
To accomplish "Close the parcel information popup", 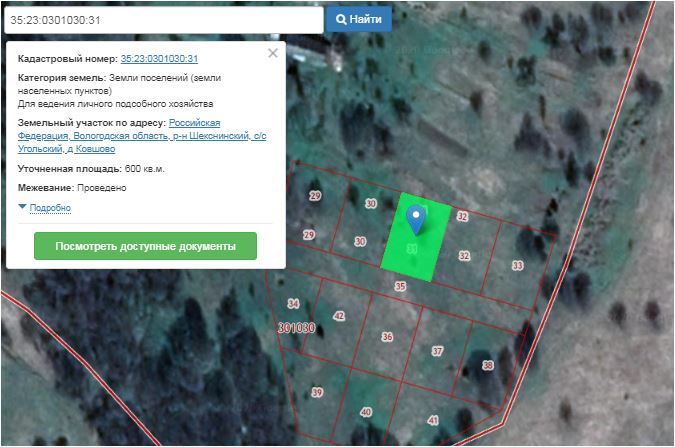I will coord(273,54).
